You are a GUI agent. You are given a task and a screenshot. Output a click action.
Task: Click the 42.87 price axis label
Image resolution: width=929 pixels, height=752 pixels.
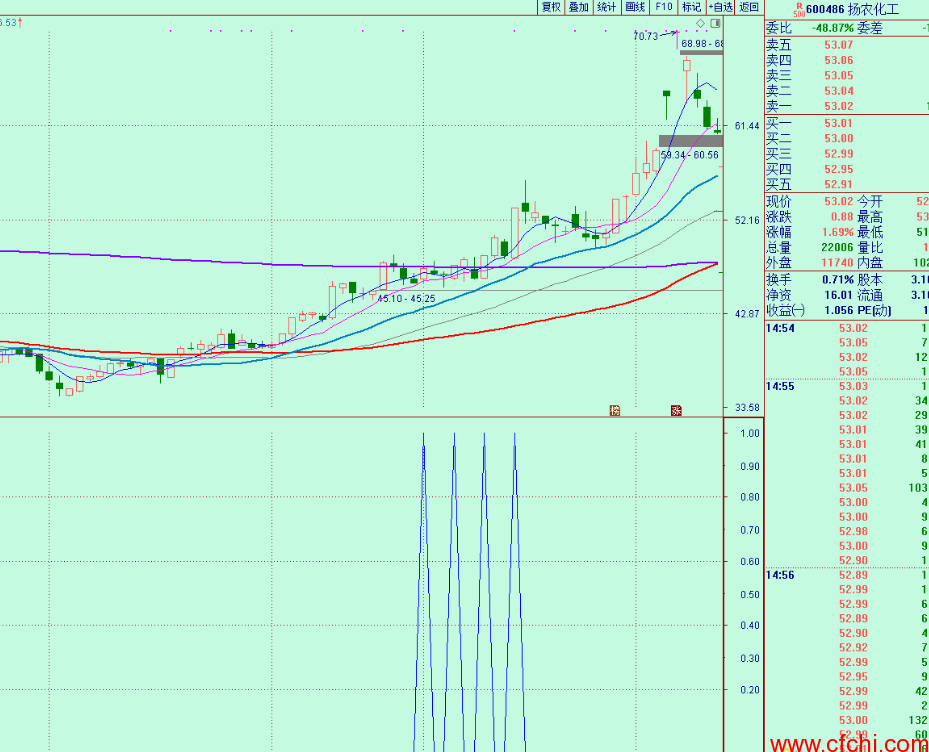point(747,314)
